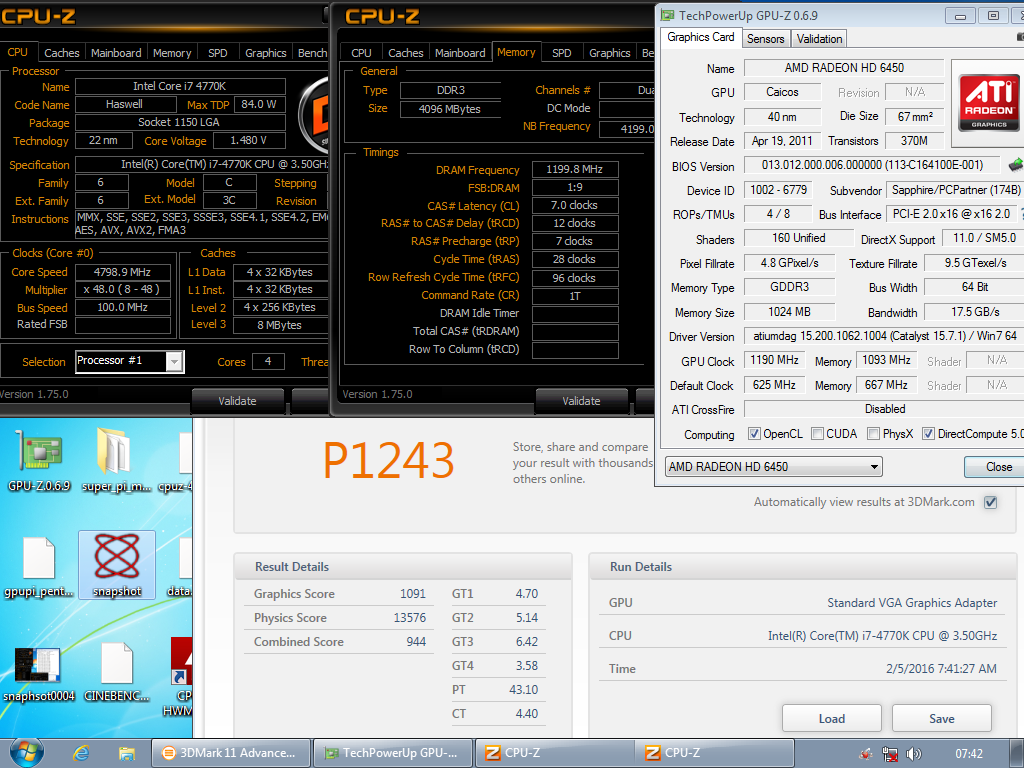This screenshot has width=1024, height=768.
Task: Click the 3DMark 11 Advanced taskbar button
Action: click(x=229, y=753)
